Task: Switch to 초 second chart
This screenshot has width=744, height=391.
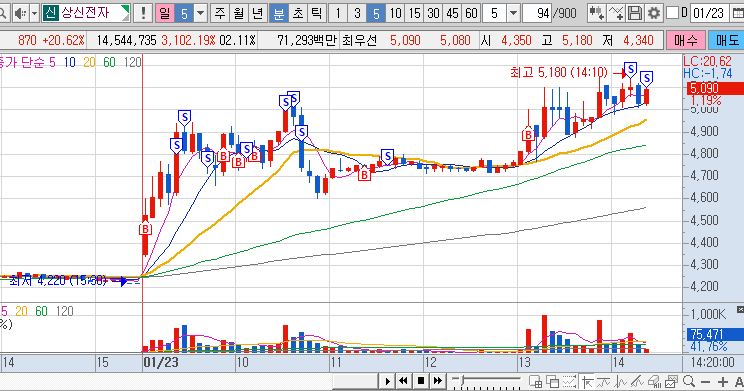Action: (x=298, y=13)
